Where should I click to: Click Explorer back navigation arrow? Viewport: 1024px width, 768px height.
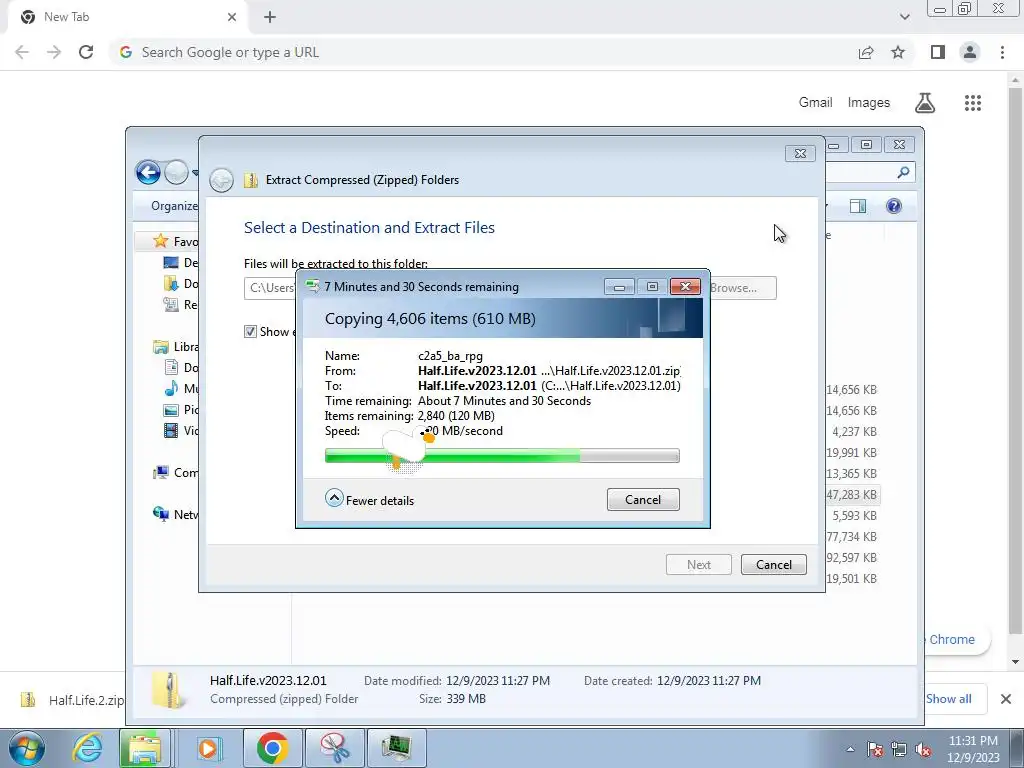click(148, 172)
